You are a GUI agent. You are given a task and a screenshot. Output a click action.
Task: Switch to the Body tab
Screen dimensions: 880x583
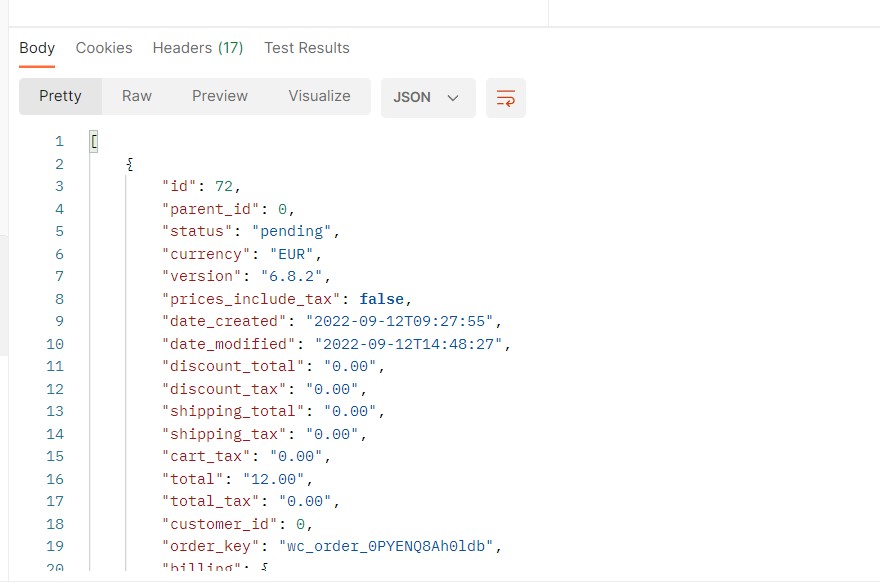tap(37, 48)
